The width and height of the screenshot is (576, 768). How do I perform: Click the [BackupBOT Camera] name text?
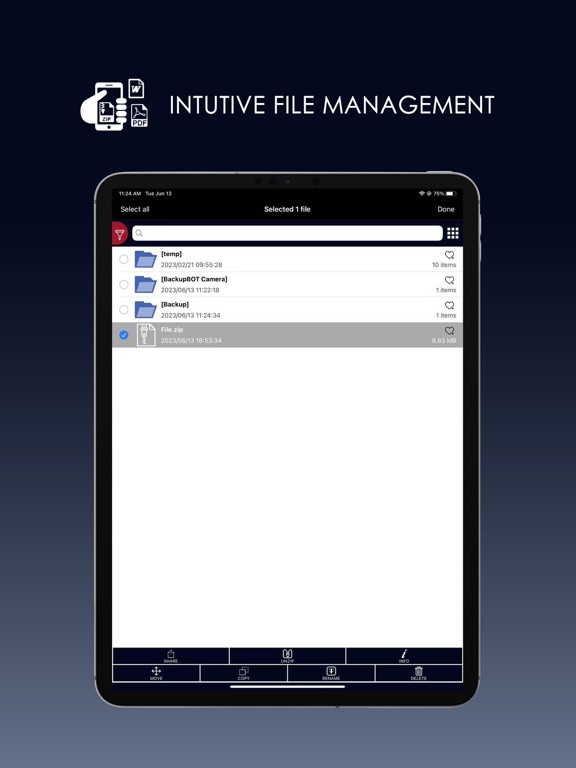194,279
